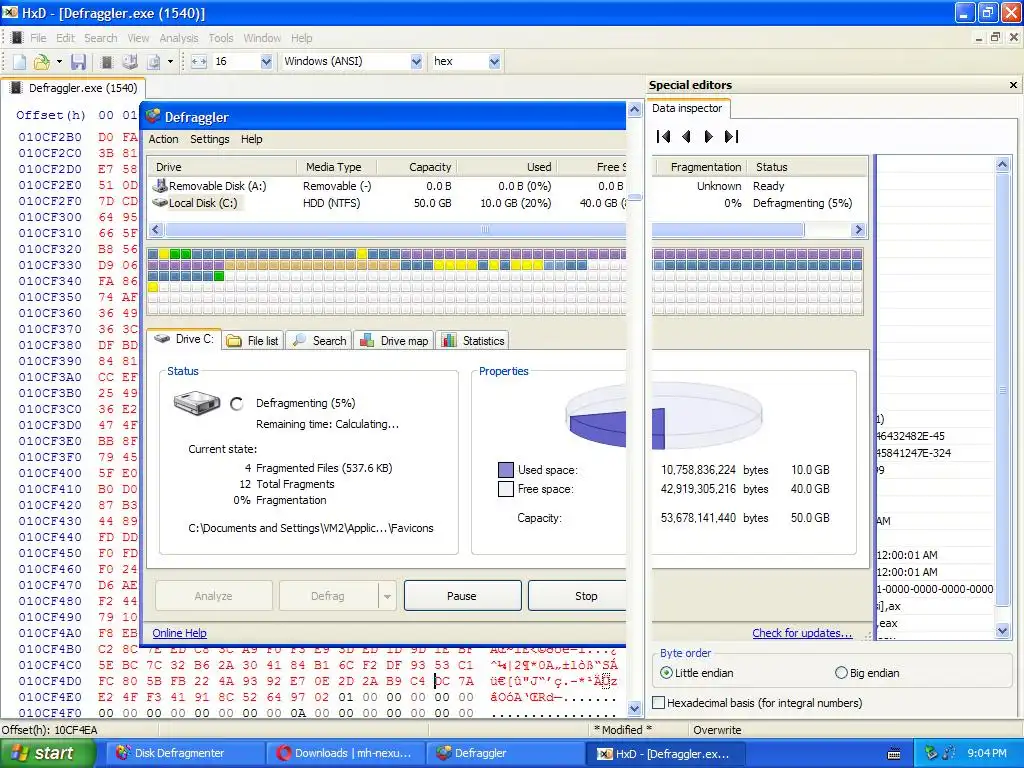Click the Pause button
Viewport: 1024px width, 768px height.
pyautogui.click(x=462, y=596)
